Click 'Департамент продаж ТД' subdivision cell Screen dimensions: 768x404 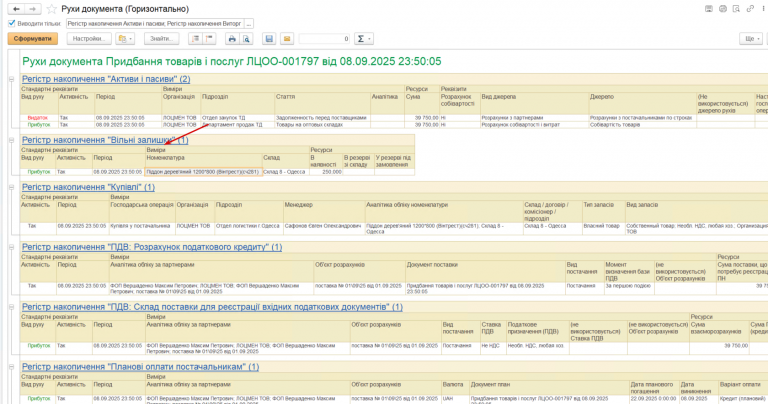coord(238,125)
